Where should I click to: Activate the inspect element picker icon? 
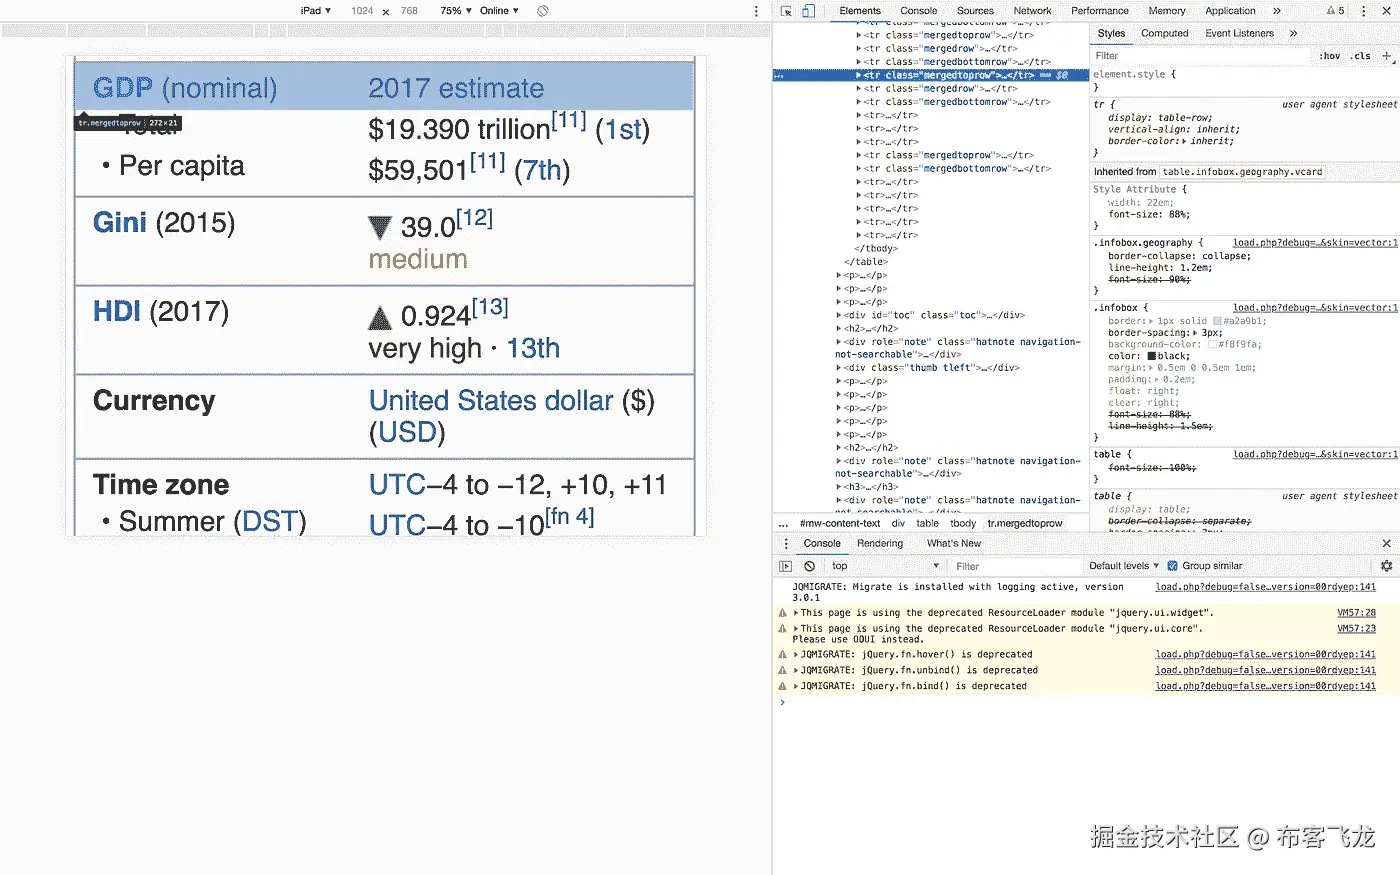point(786,11)
